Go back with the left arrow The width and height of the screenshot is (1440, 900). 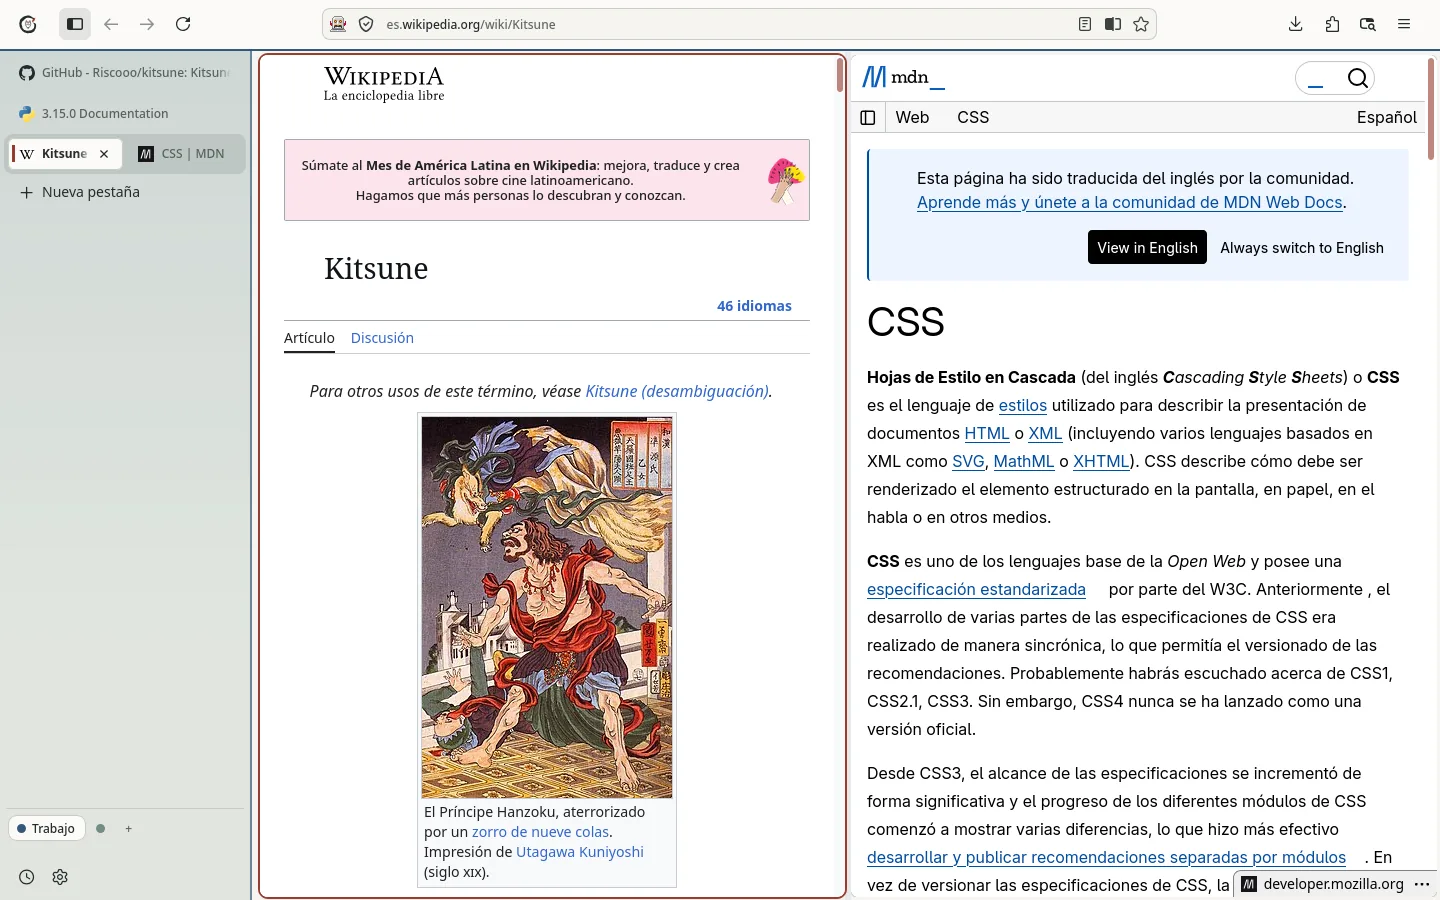pyautogui.click(x=111, y=24)
